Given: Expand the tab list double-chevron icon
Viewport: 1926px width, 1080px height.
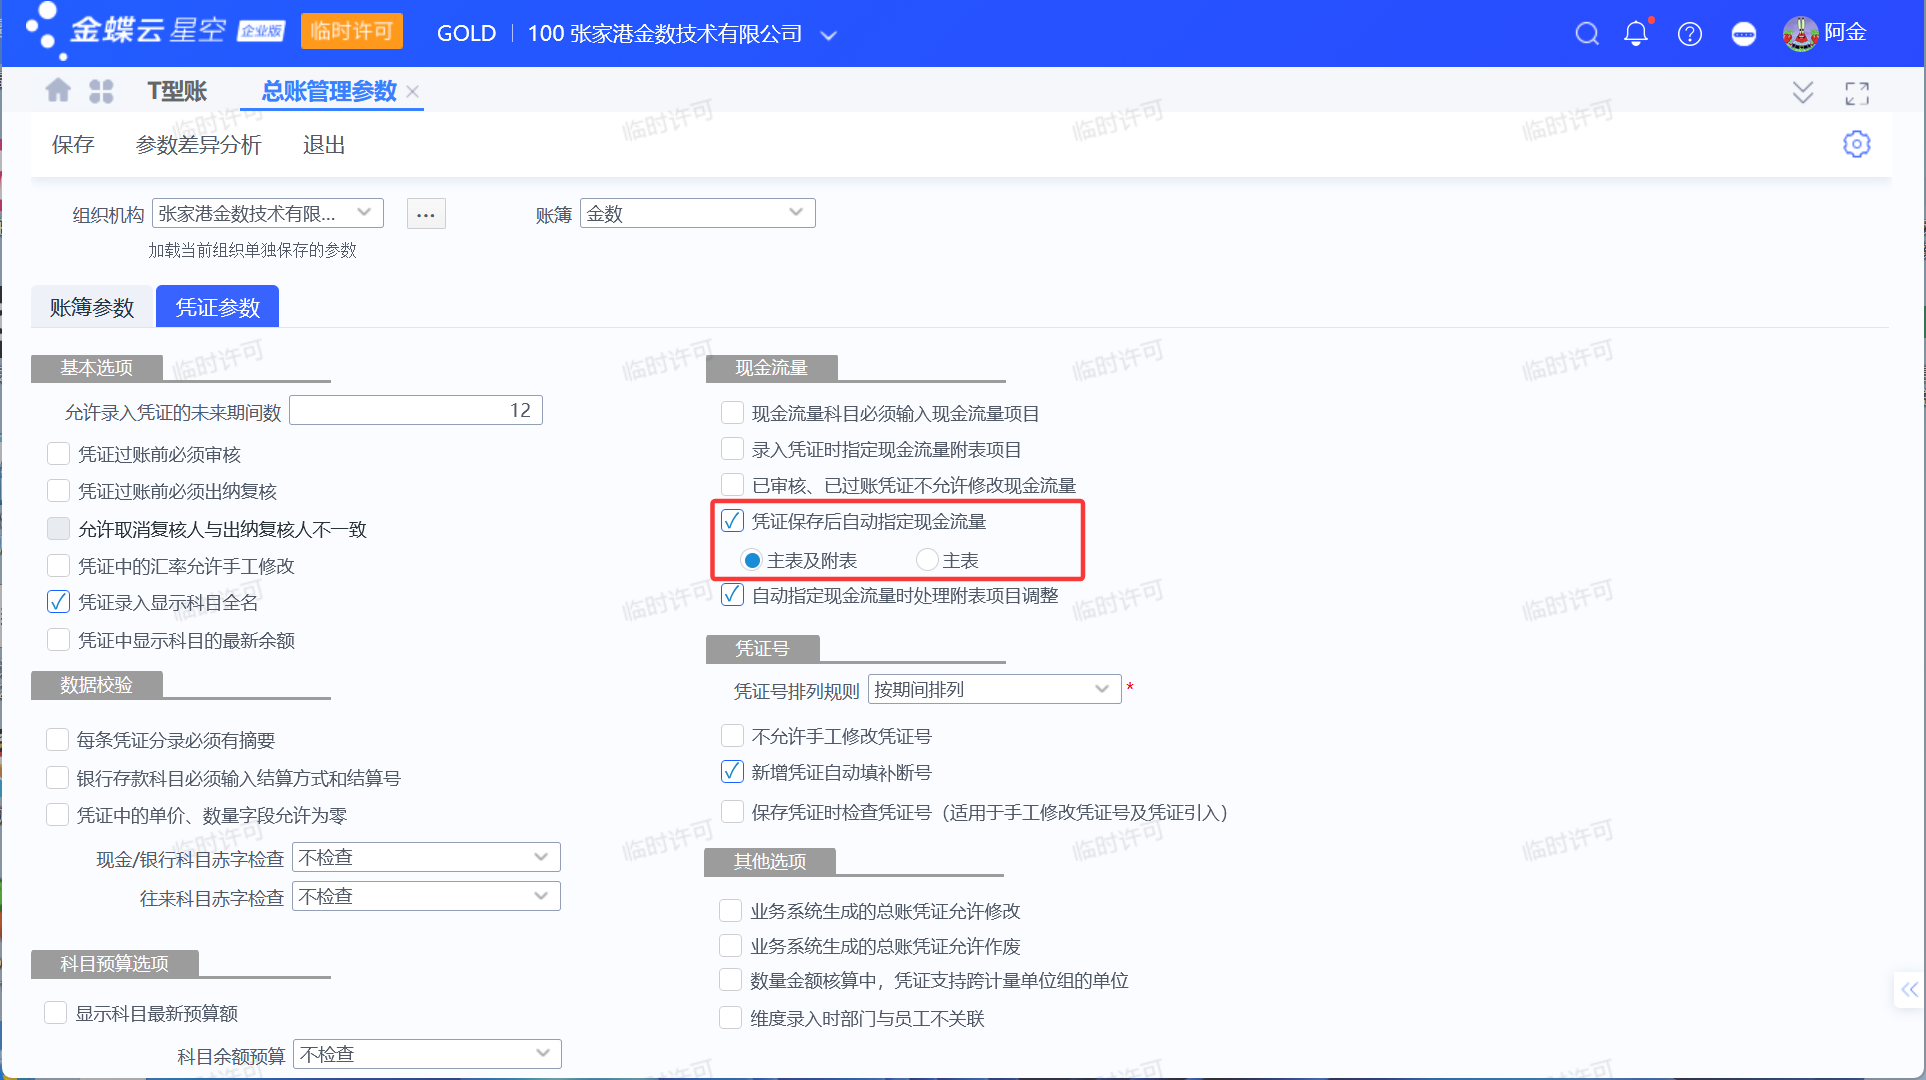Looking at the screenshot, I should click(x=1802, y=92).
